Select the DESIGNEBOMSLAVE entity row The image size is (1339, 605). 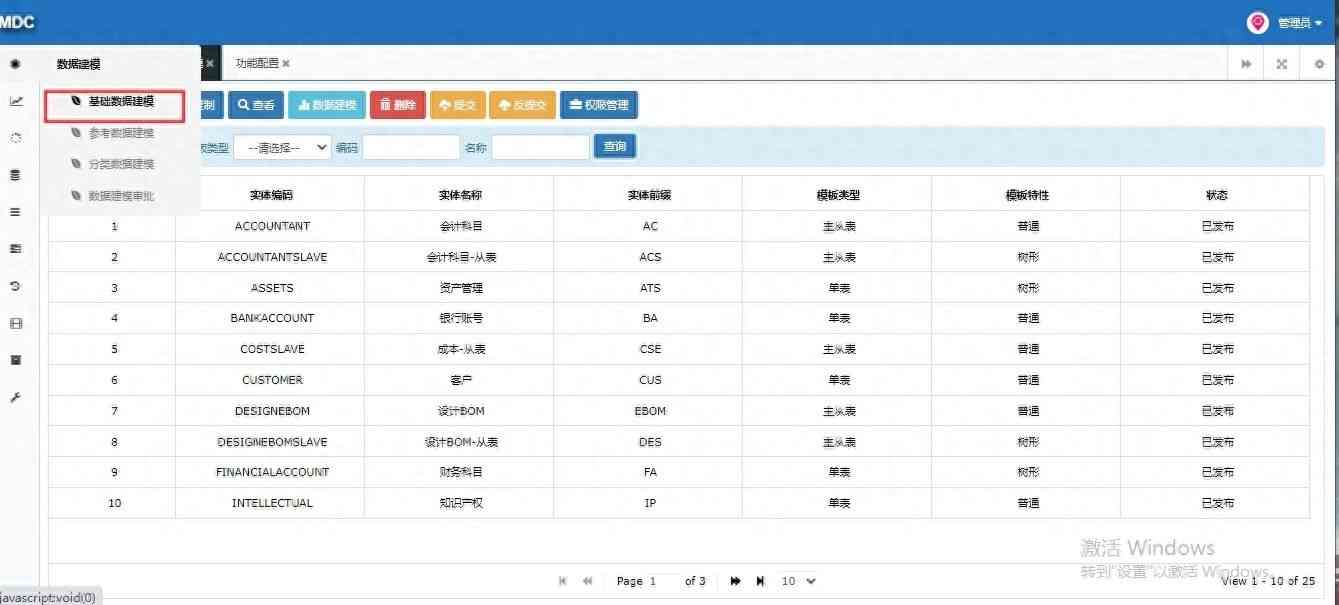pyautogui.click(x=679, y=442)
